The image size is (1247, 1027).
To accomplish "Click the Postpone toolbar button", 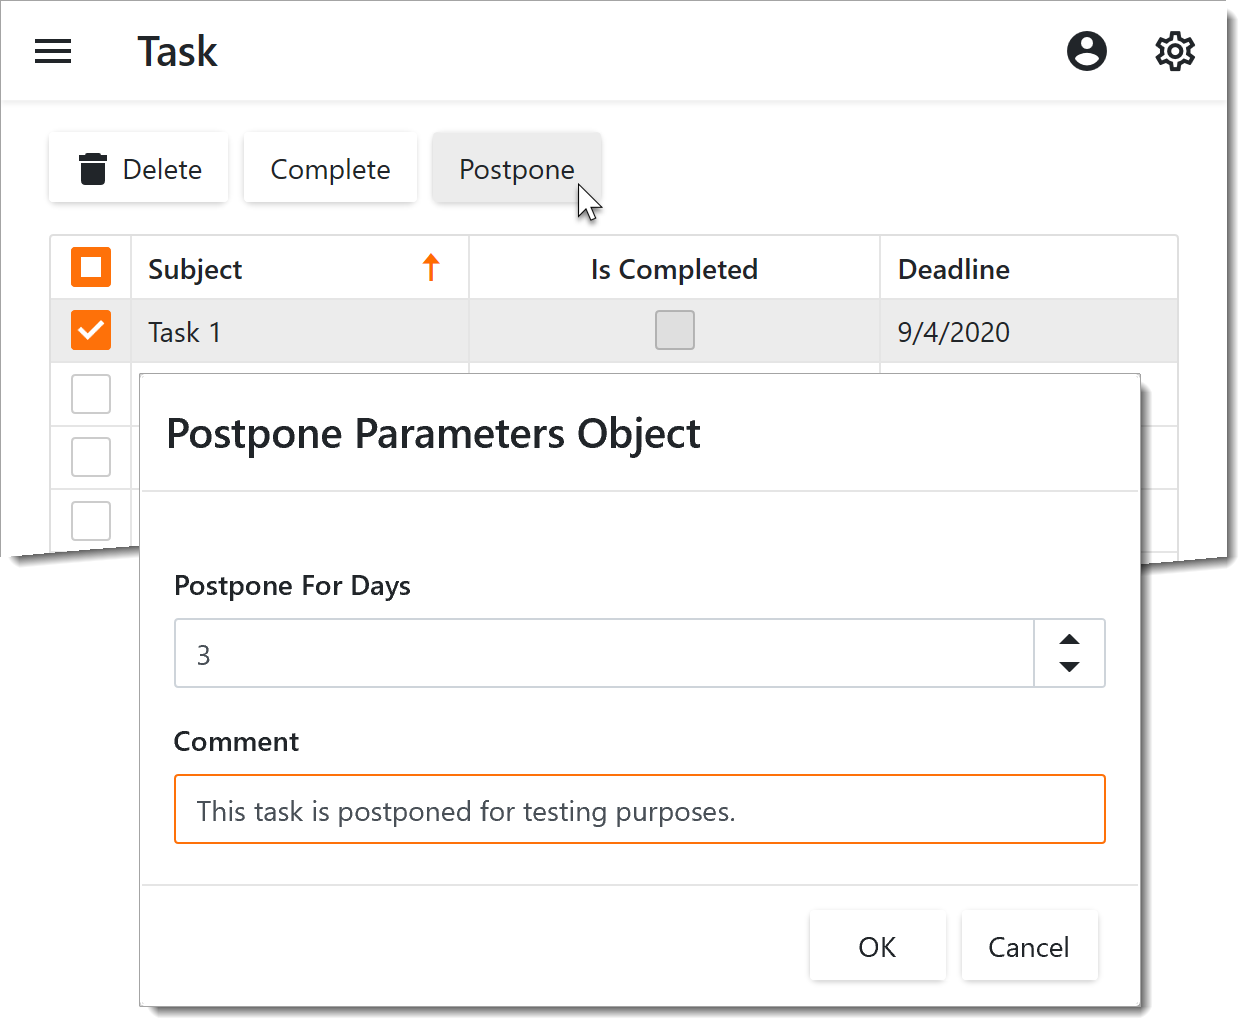I will (x=516, y=169).
